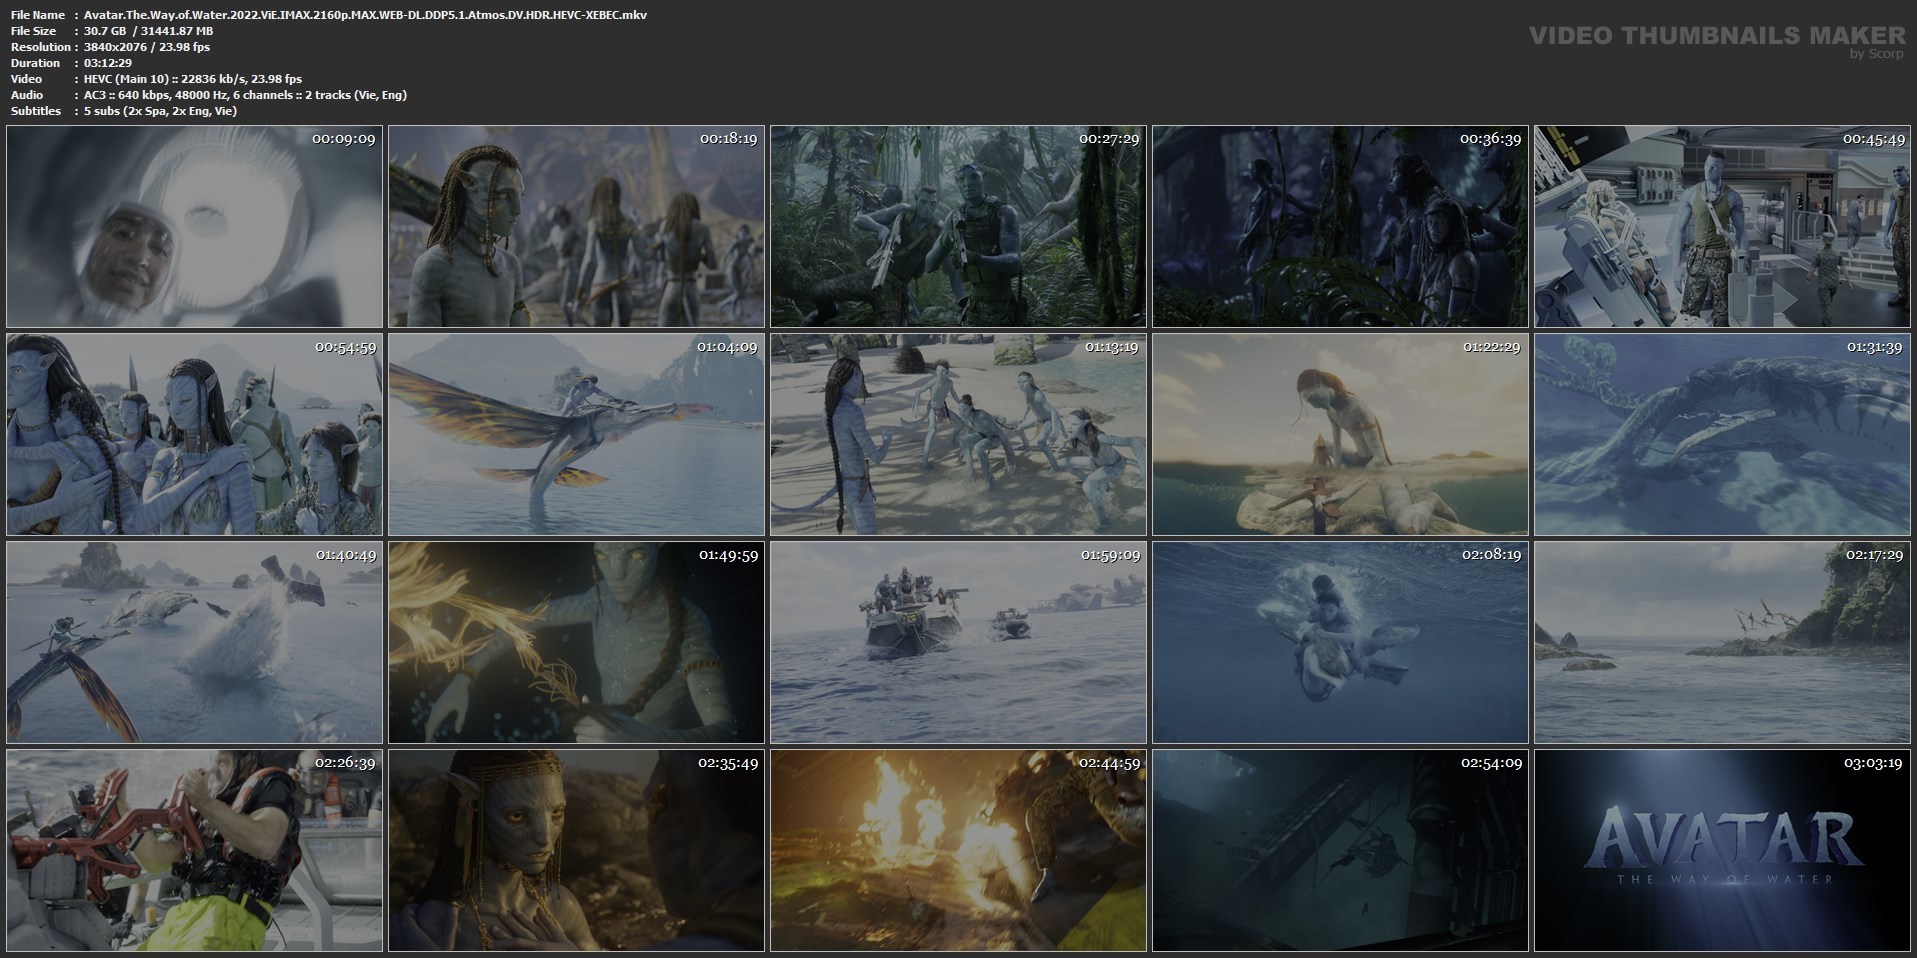Choose the 02:35:49 frame

click(576, 851)
